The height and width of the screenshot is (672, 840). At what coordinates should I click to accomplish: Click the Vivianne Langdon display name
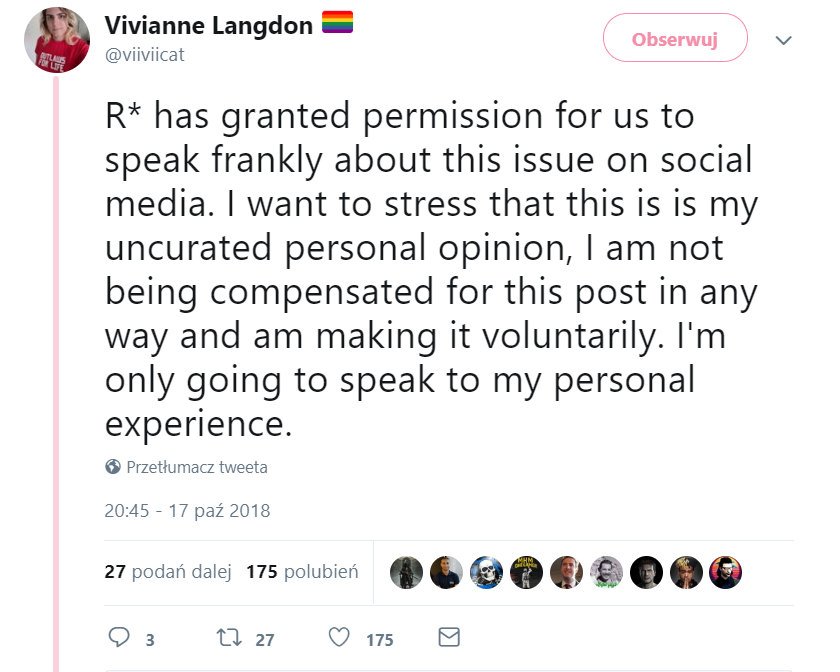208,26
